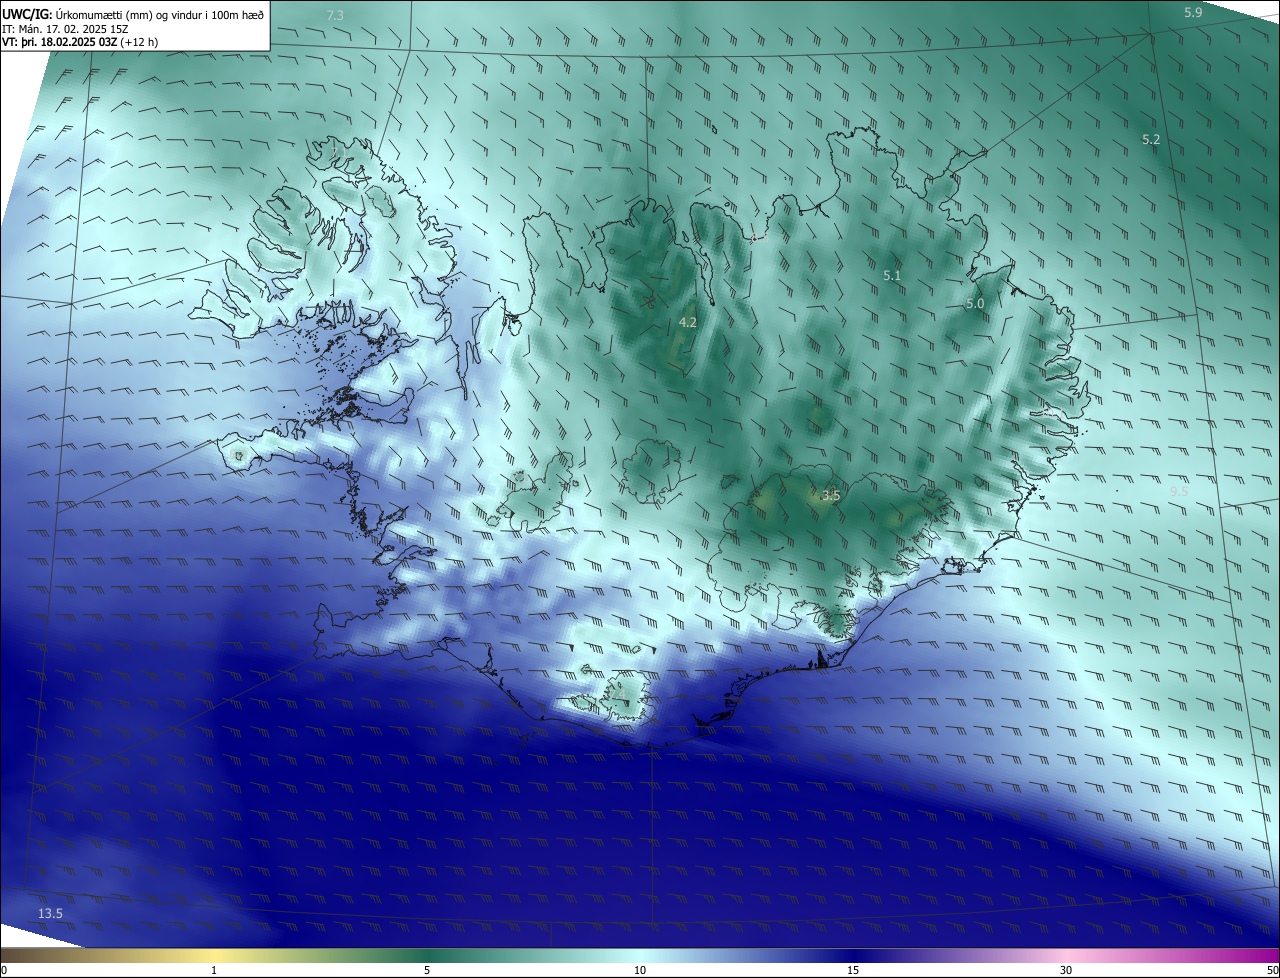Click the color scale tick label 10

(x=640, y=970)
